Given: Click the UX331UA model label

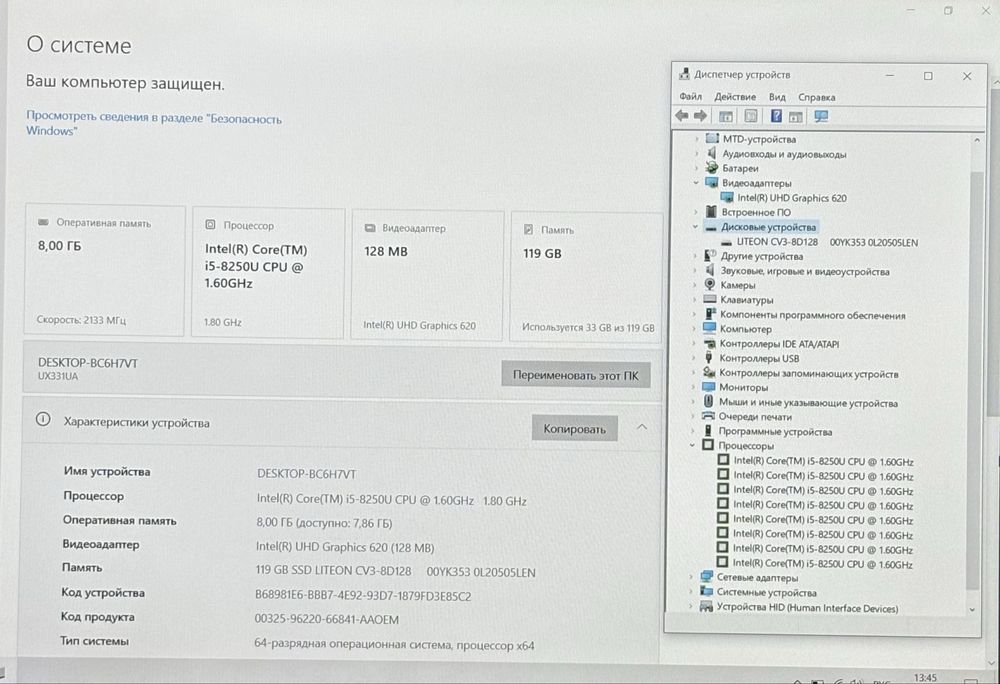Looking at the screenshot, I should click(57, 376).
